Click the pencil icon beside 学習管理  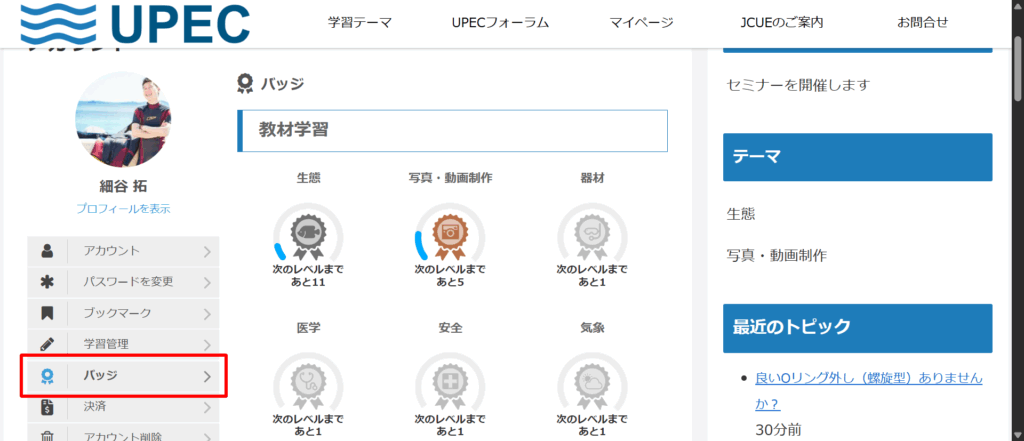tap(47, 344)
